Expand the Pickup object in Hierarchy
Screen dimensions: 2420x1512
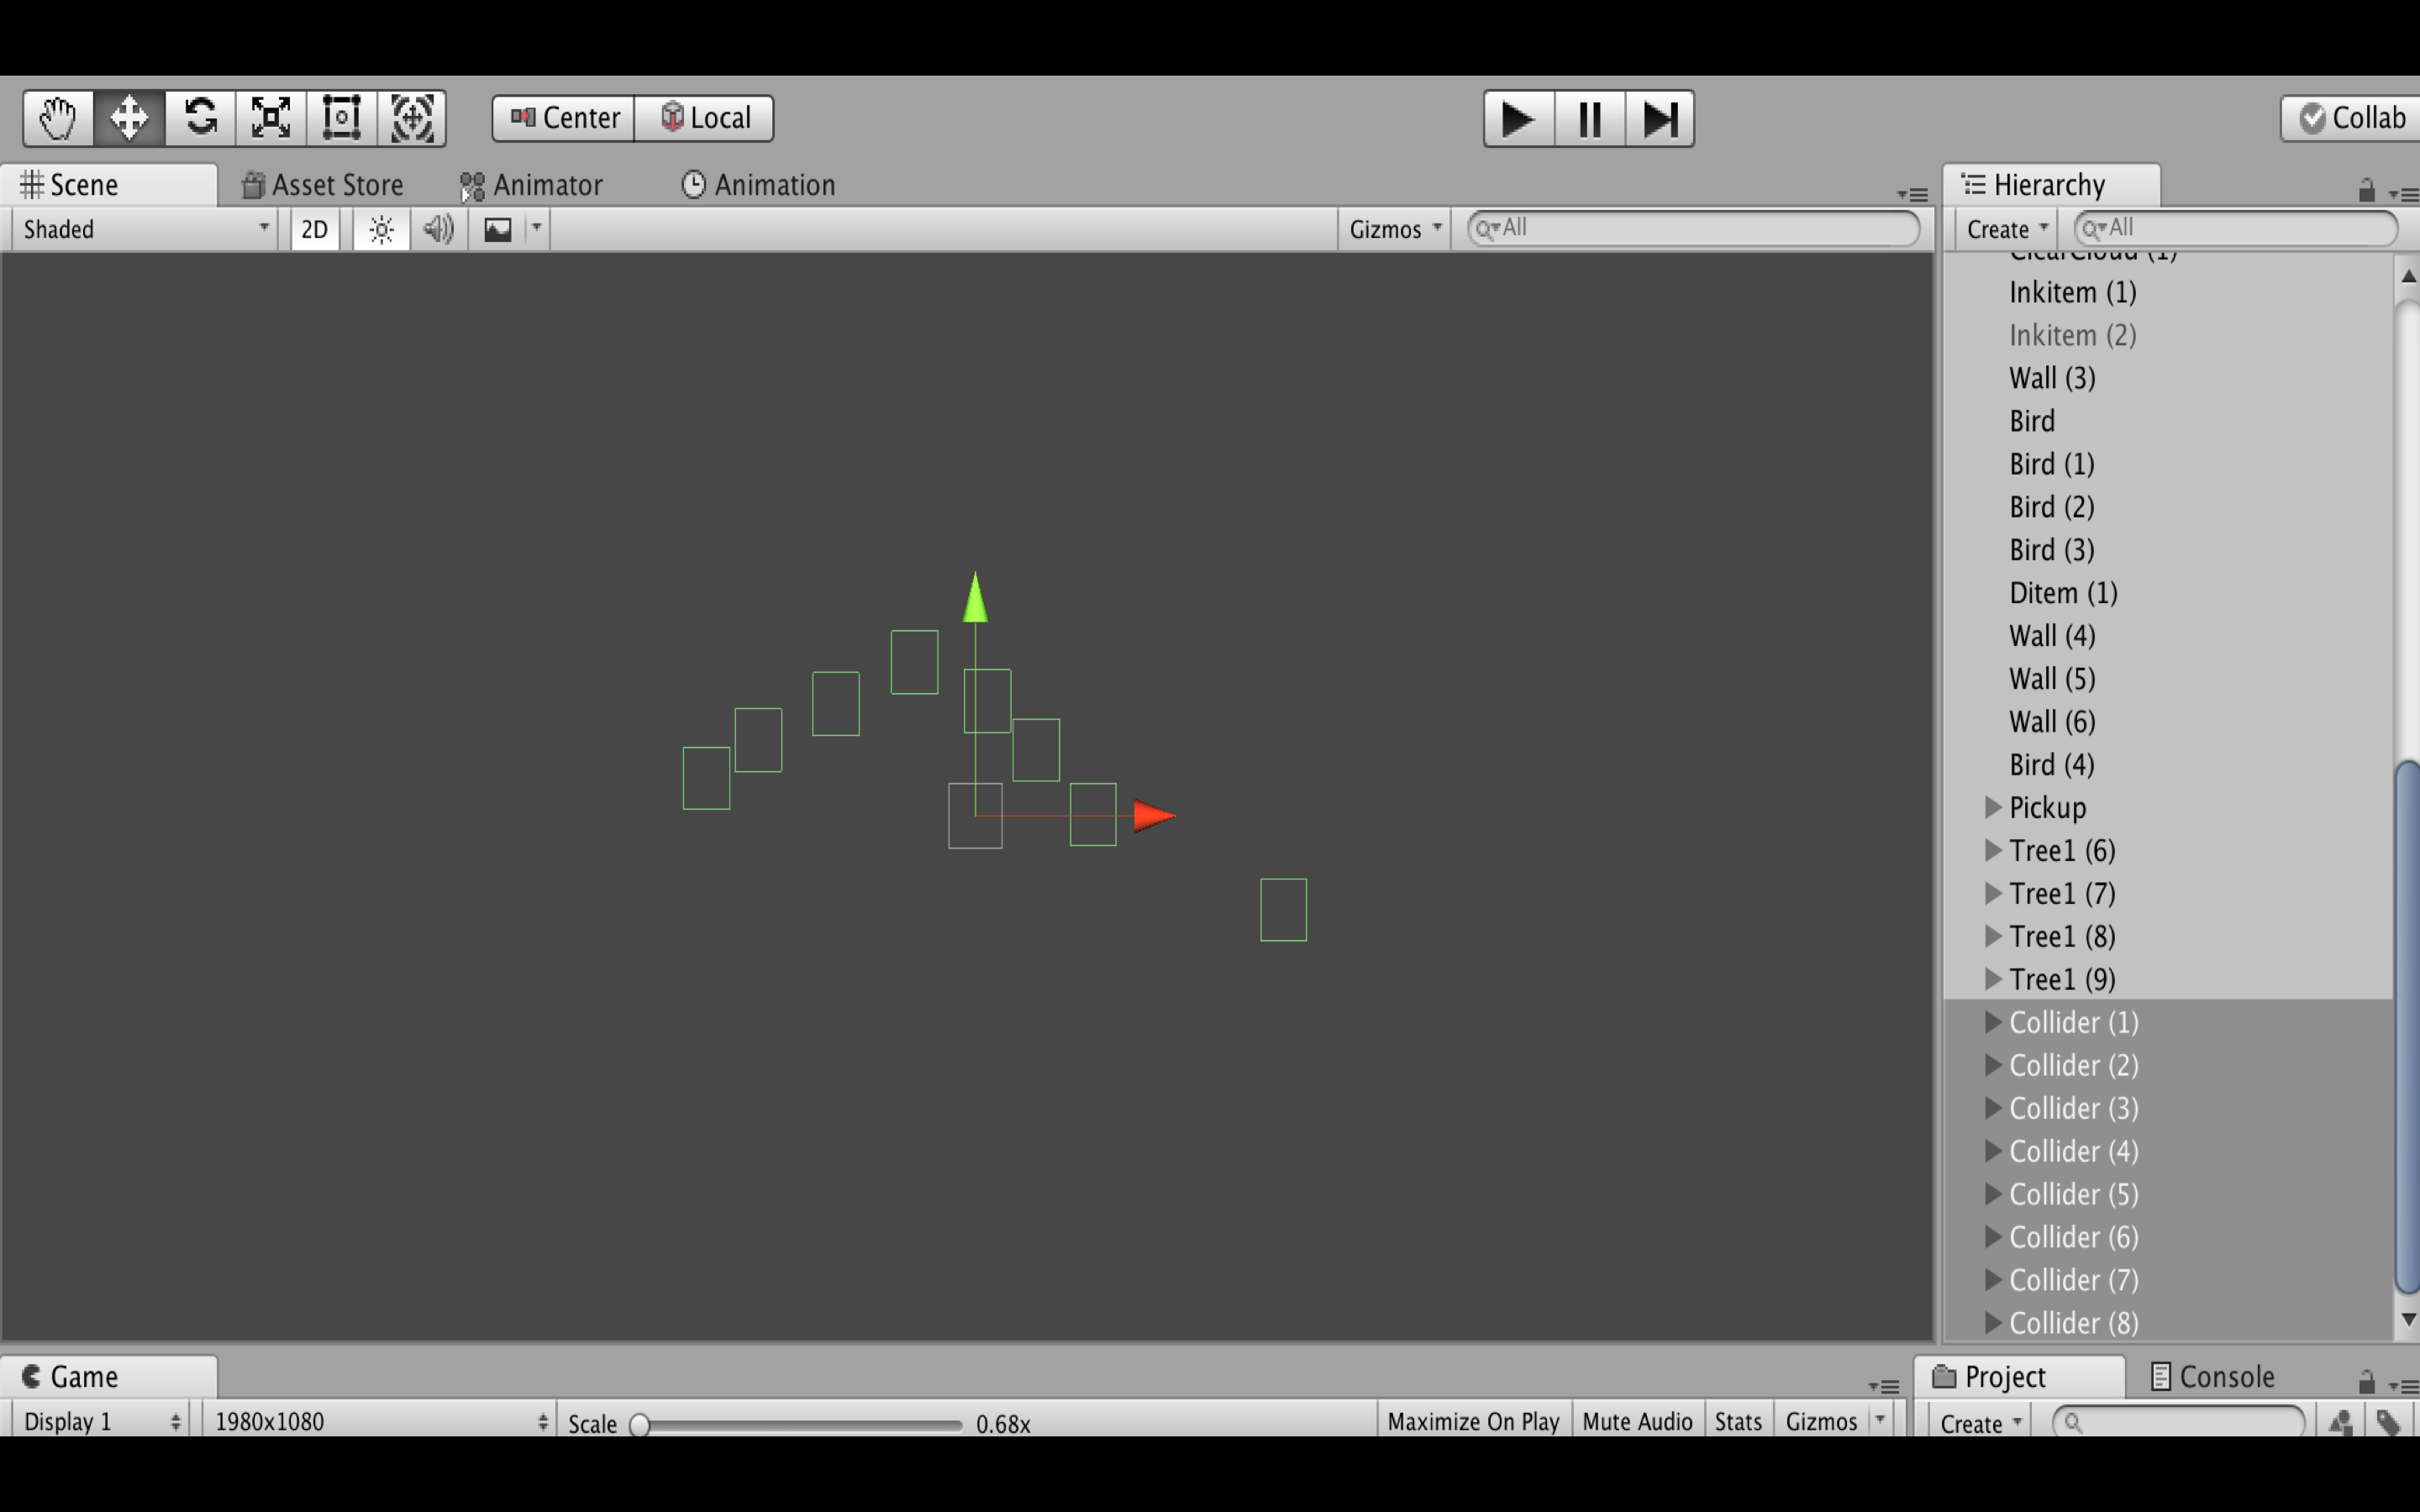tap(1992, 807)
